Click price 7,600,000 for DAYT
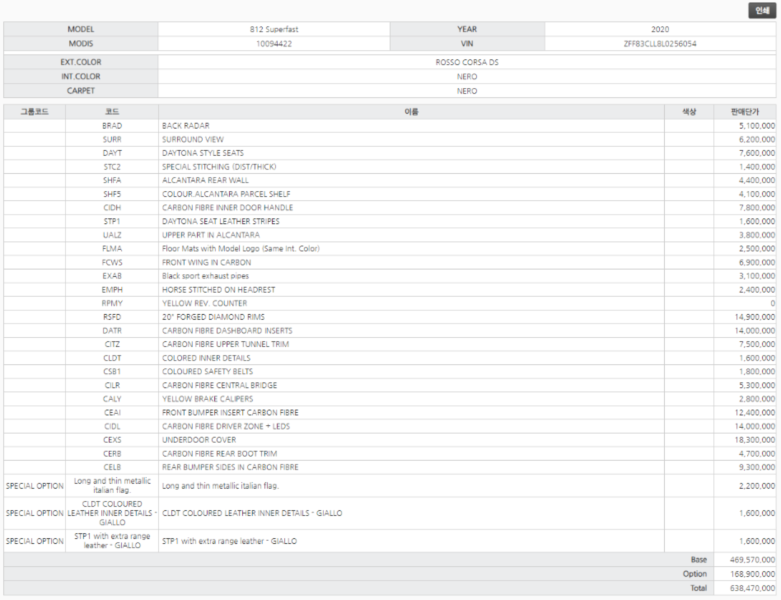 click(x=757, y=153)
